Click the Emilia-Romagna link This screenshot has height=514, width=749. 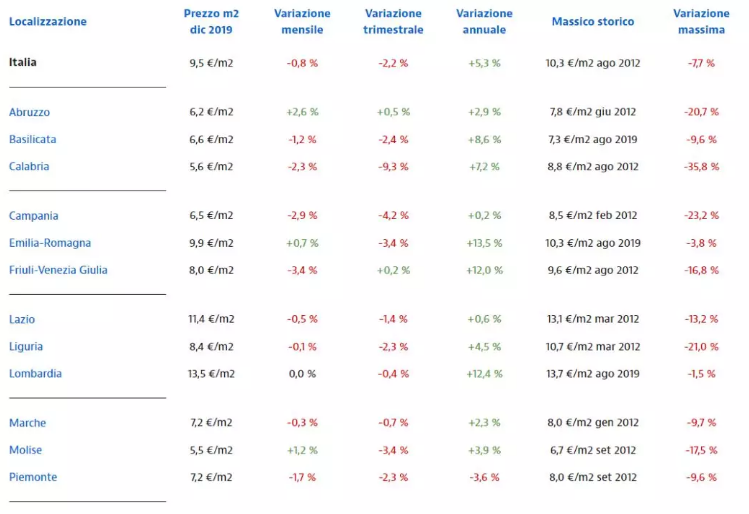click(x=50, y=243)
